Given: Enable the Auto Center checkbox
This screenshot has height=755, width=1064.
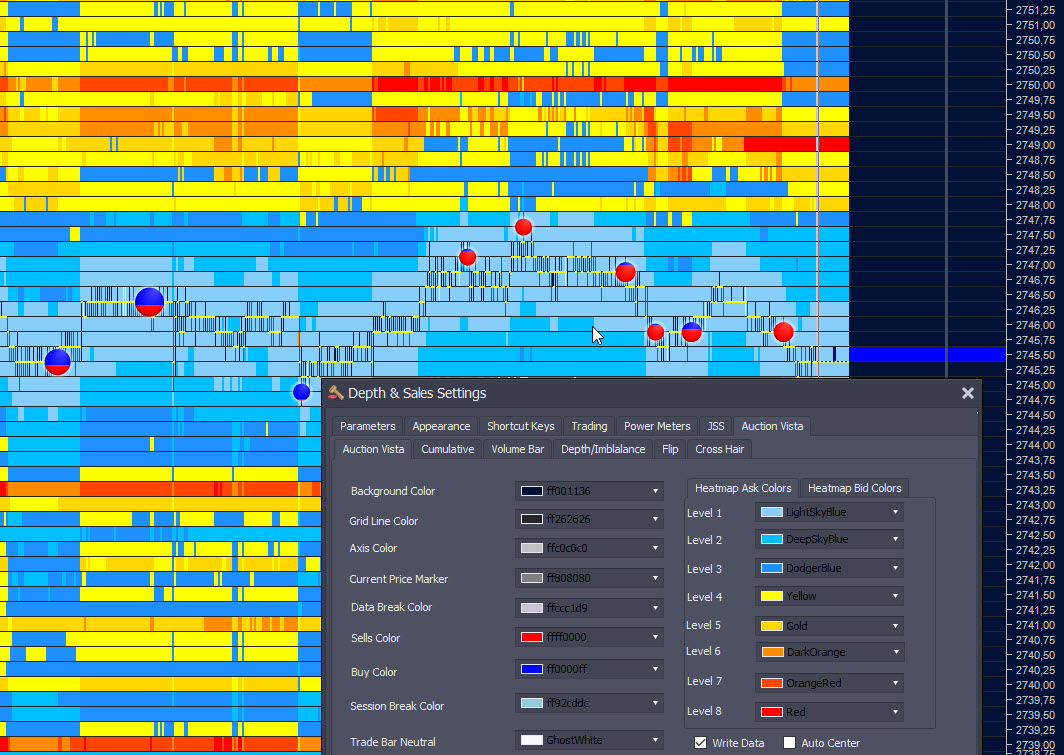Looking at the screenshot, I should point(789,743).
